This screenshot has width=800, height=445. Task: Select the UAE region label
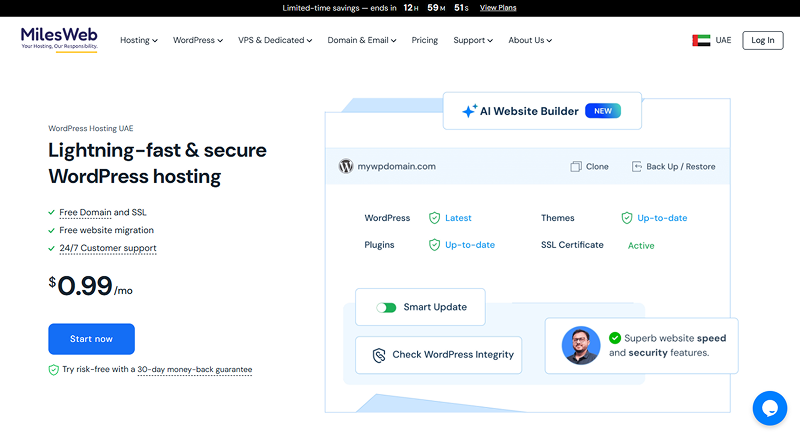click(x=723, y=40)
